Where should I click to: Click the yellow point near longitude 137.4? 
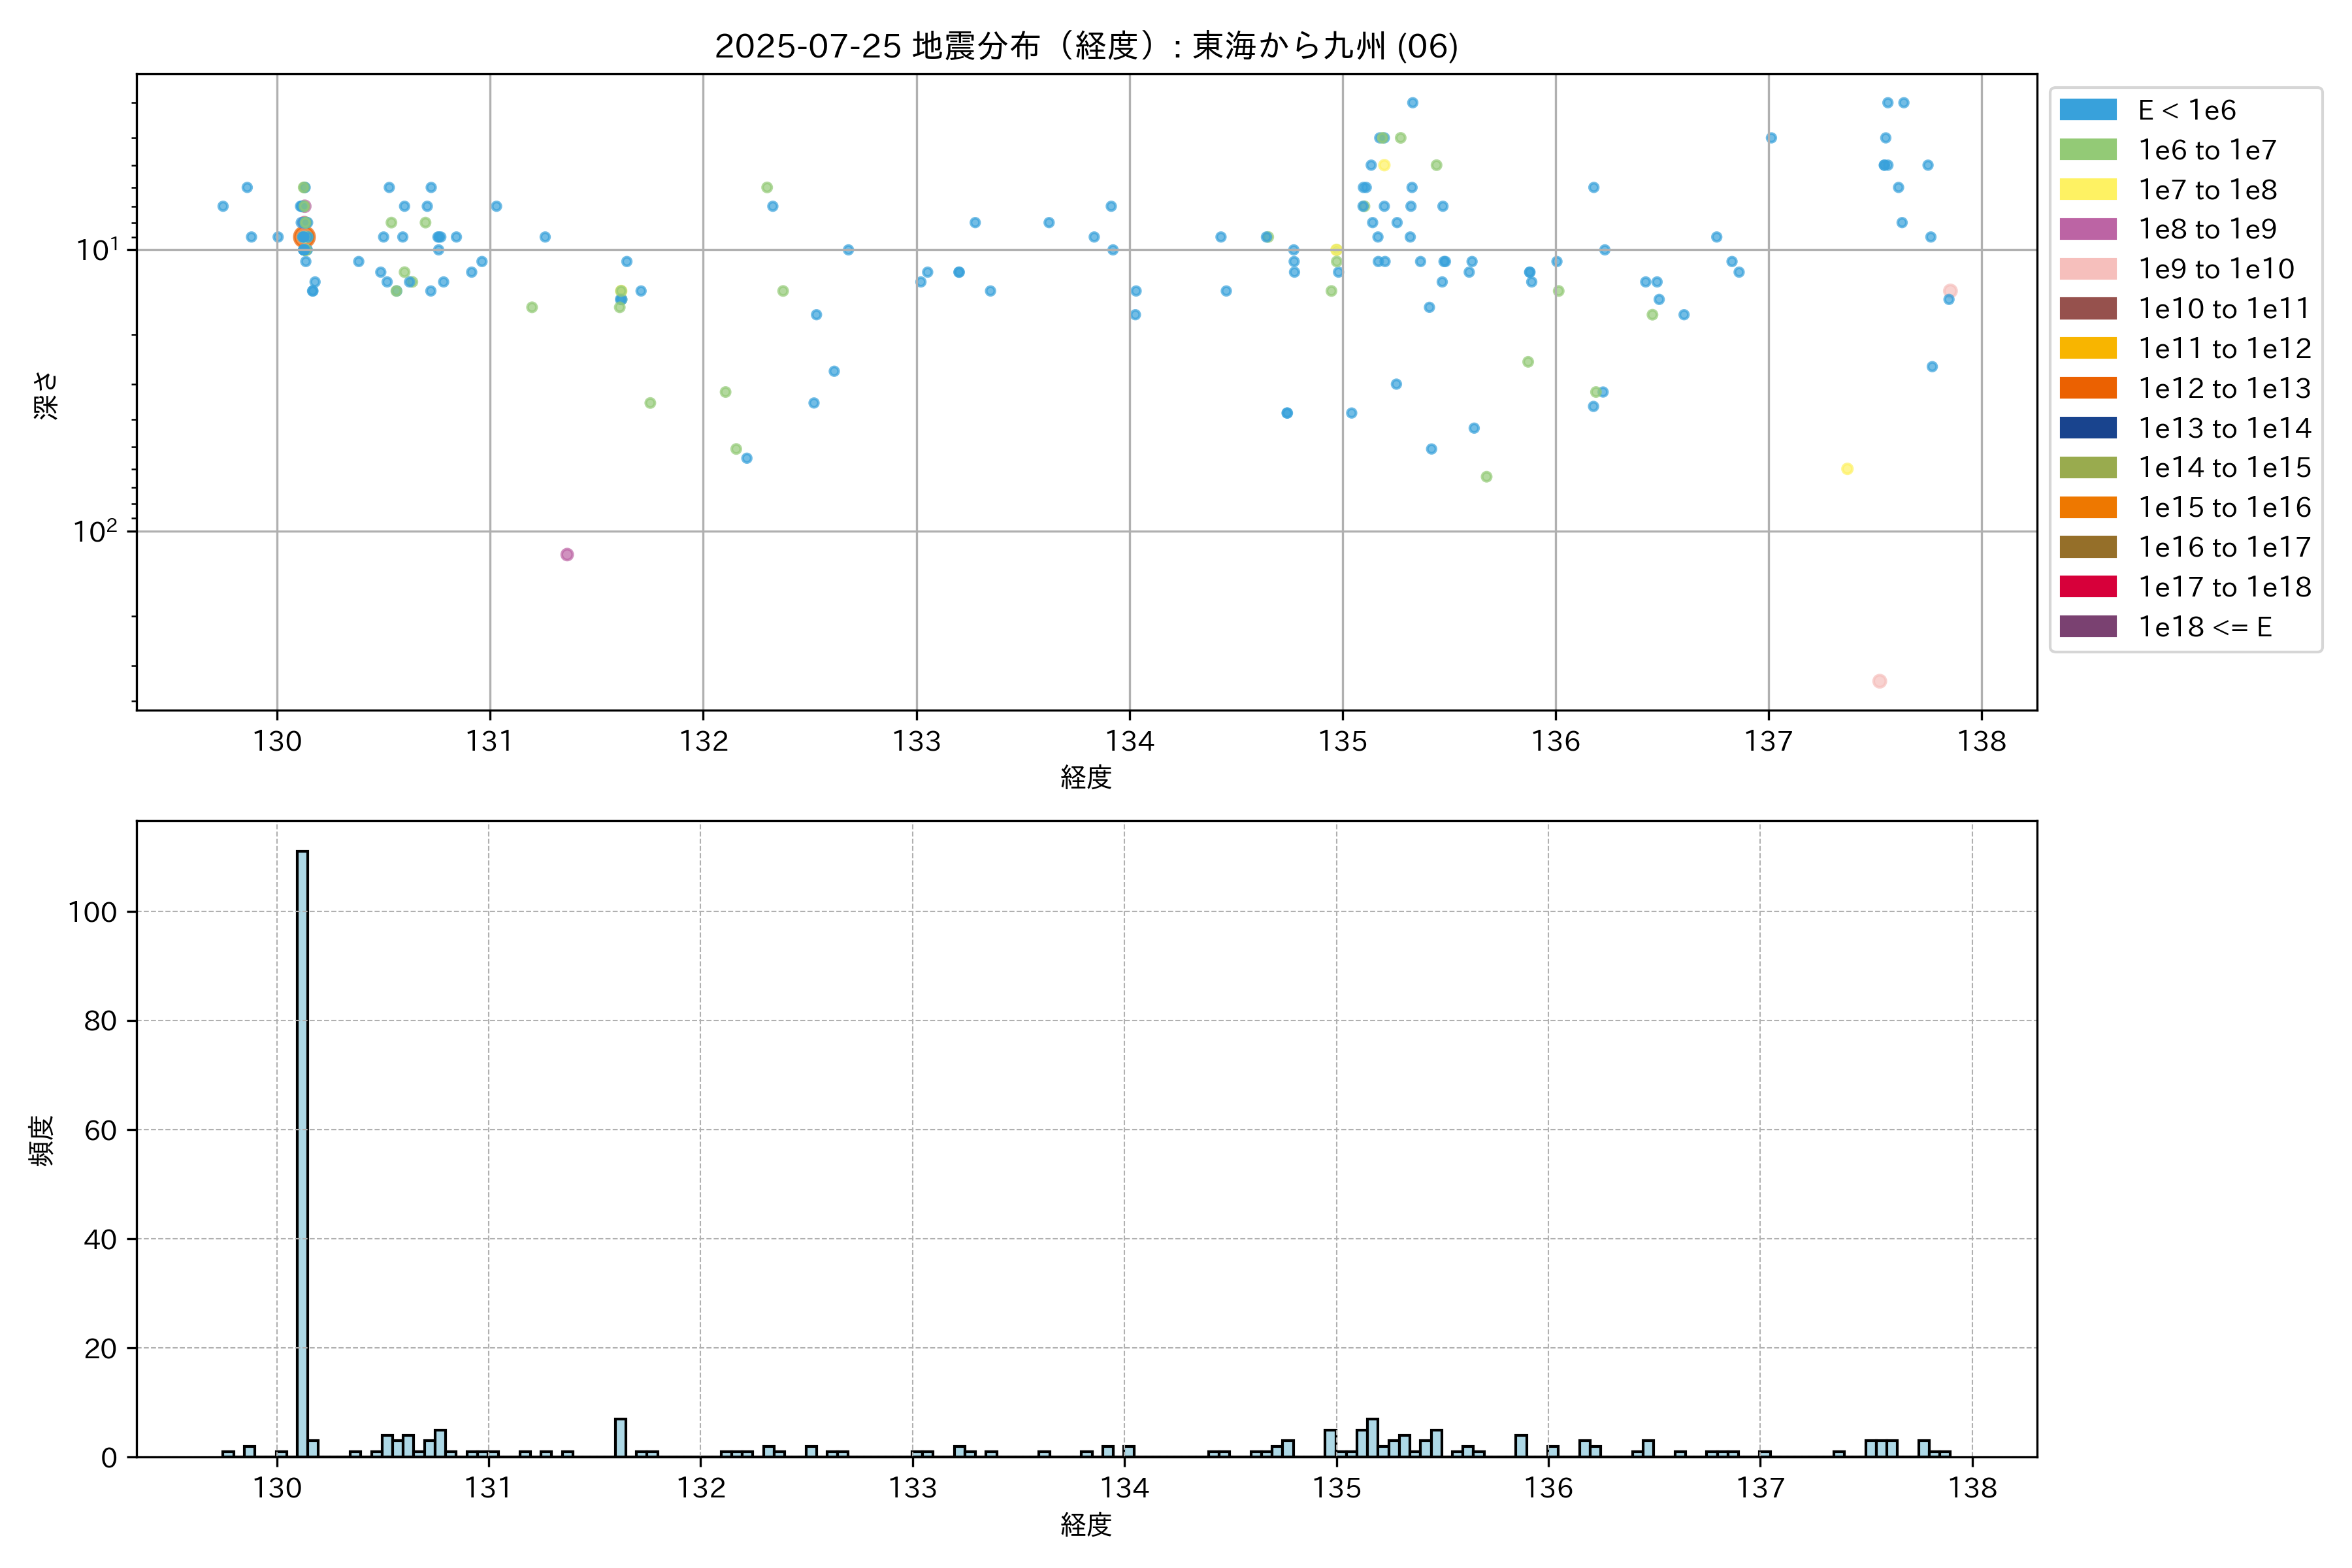[1847, 469]
